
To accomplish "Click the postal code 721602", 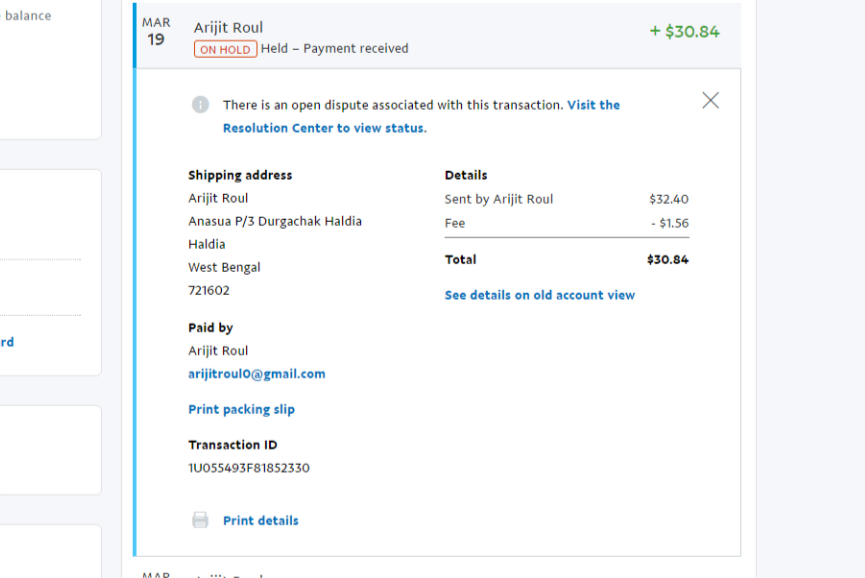I will tap(209, 291).
